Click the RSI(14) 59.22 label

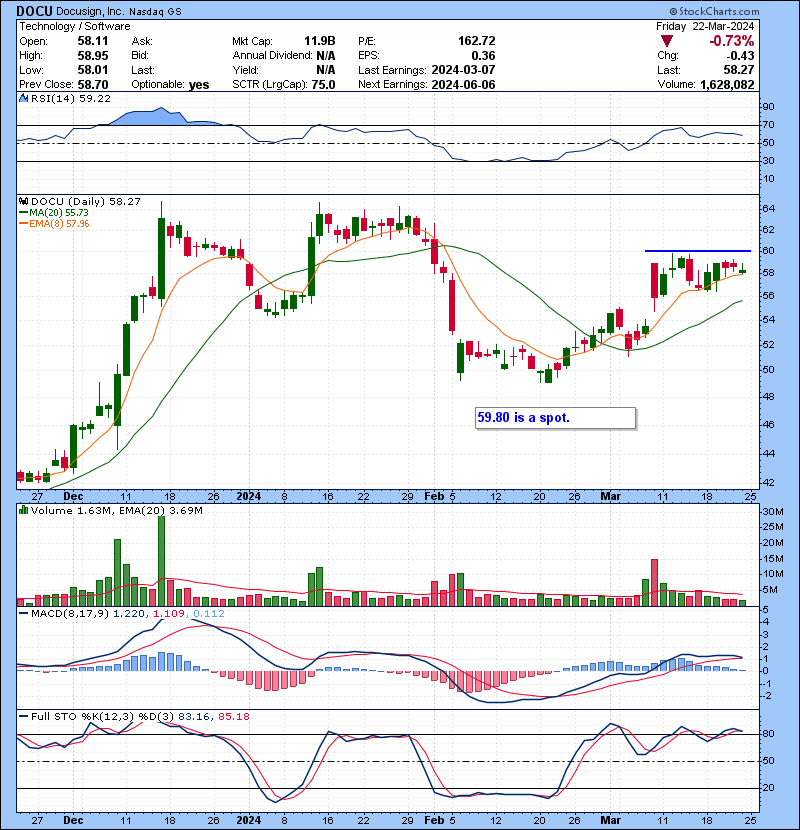coord(71,98)
